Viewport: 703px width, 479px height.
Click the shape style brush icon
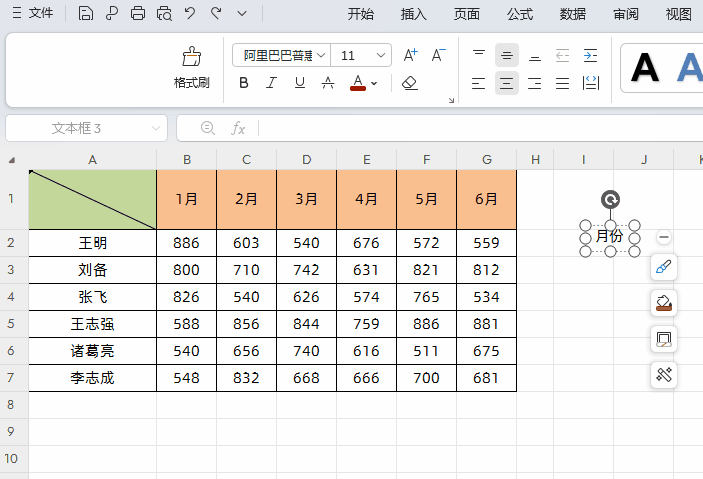pyautogui.click(x=663, y=267)
